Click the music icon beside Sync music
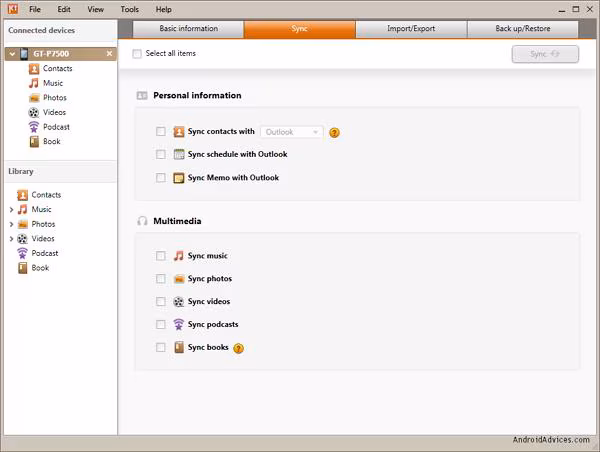Viewport: 600px width, 452px height. pyautogui.click(x=179, y=256)
